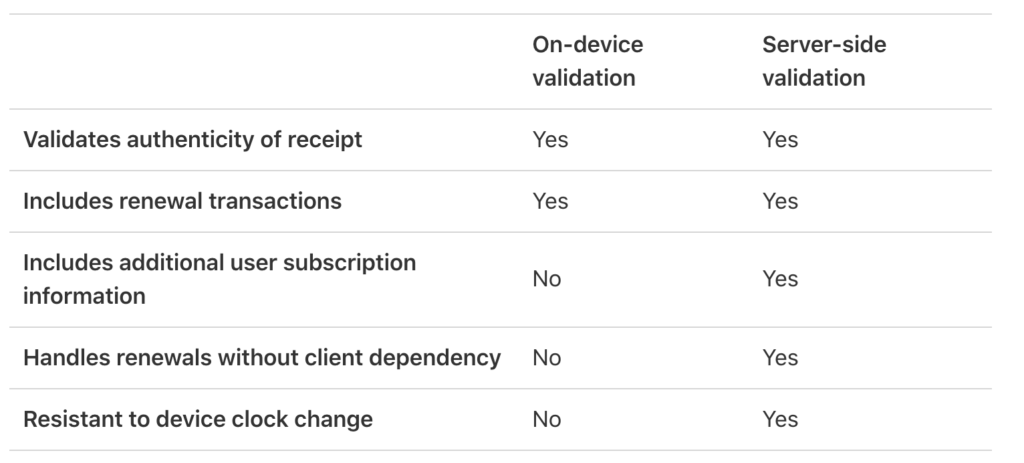
Task: Click "Includes additional user subscription information" row label
Action: (219, 279)
